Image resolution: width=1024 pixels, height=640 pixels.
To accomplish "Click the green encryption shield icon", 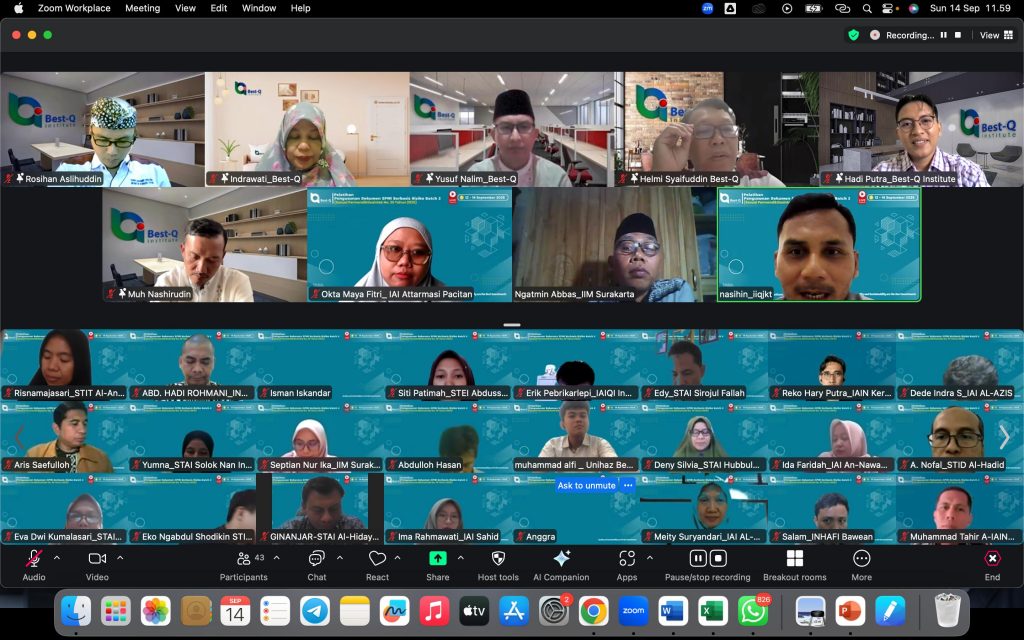I will click(853, 35).
